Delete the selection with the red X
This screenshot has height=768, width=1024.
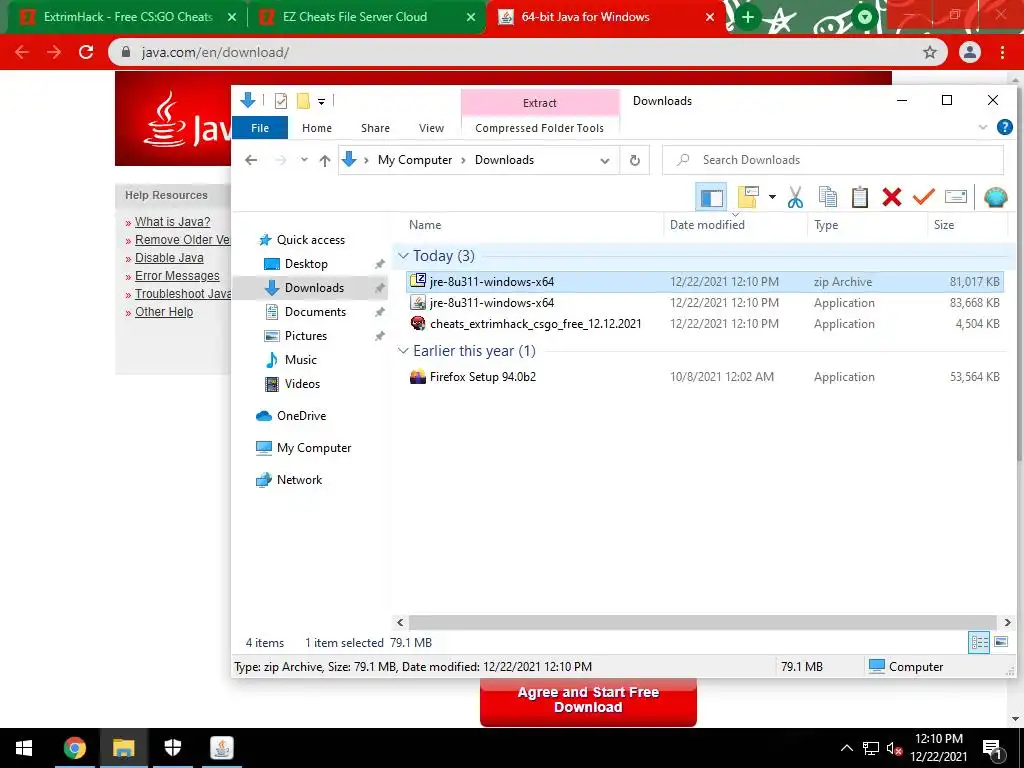click(x=891, y=197)
